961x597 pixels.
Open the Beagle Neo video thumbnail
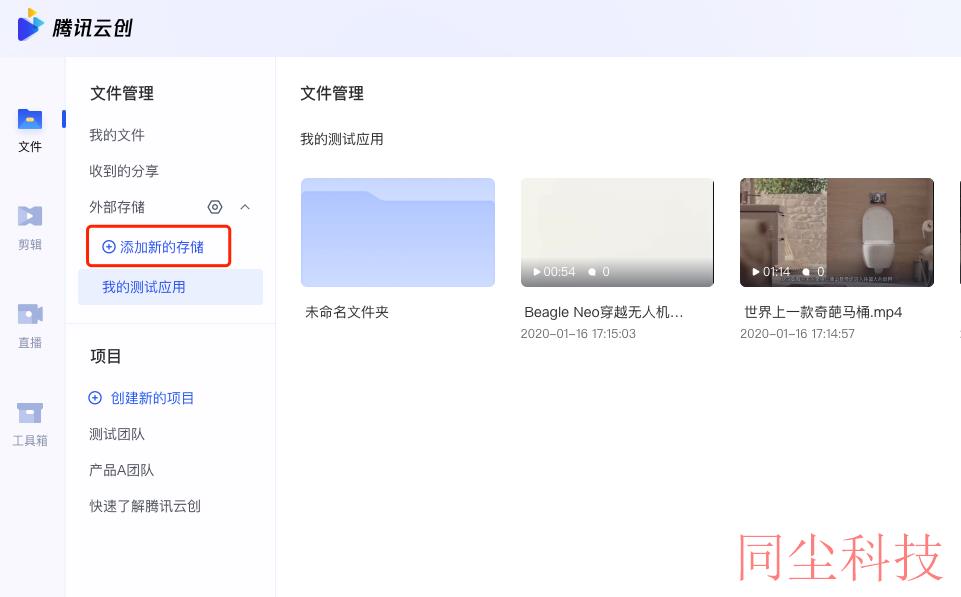click(617, 232)
